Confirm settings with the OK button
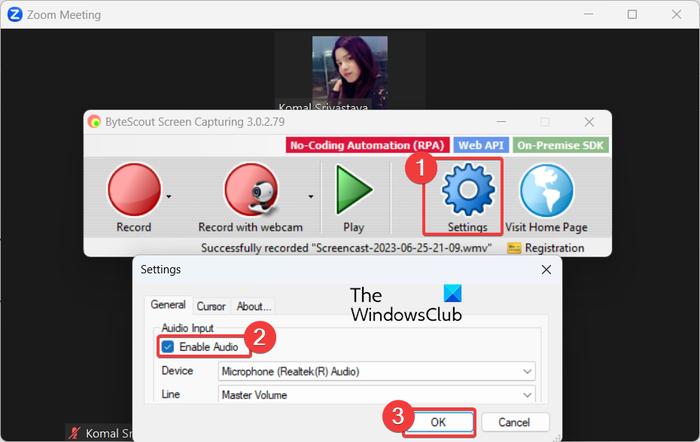The height and width of the screenshot is (442, 700). pyautogui.click(x=438, y=422)
